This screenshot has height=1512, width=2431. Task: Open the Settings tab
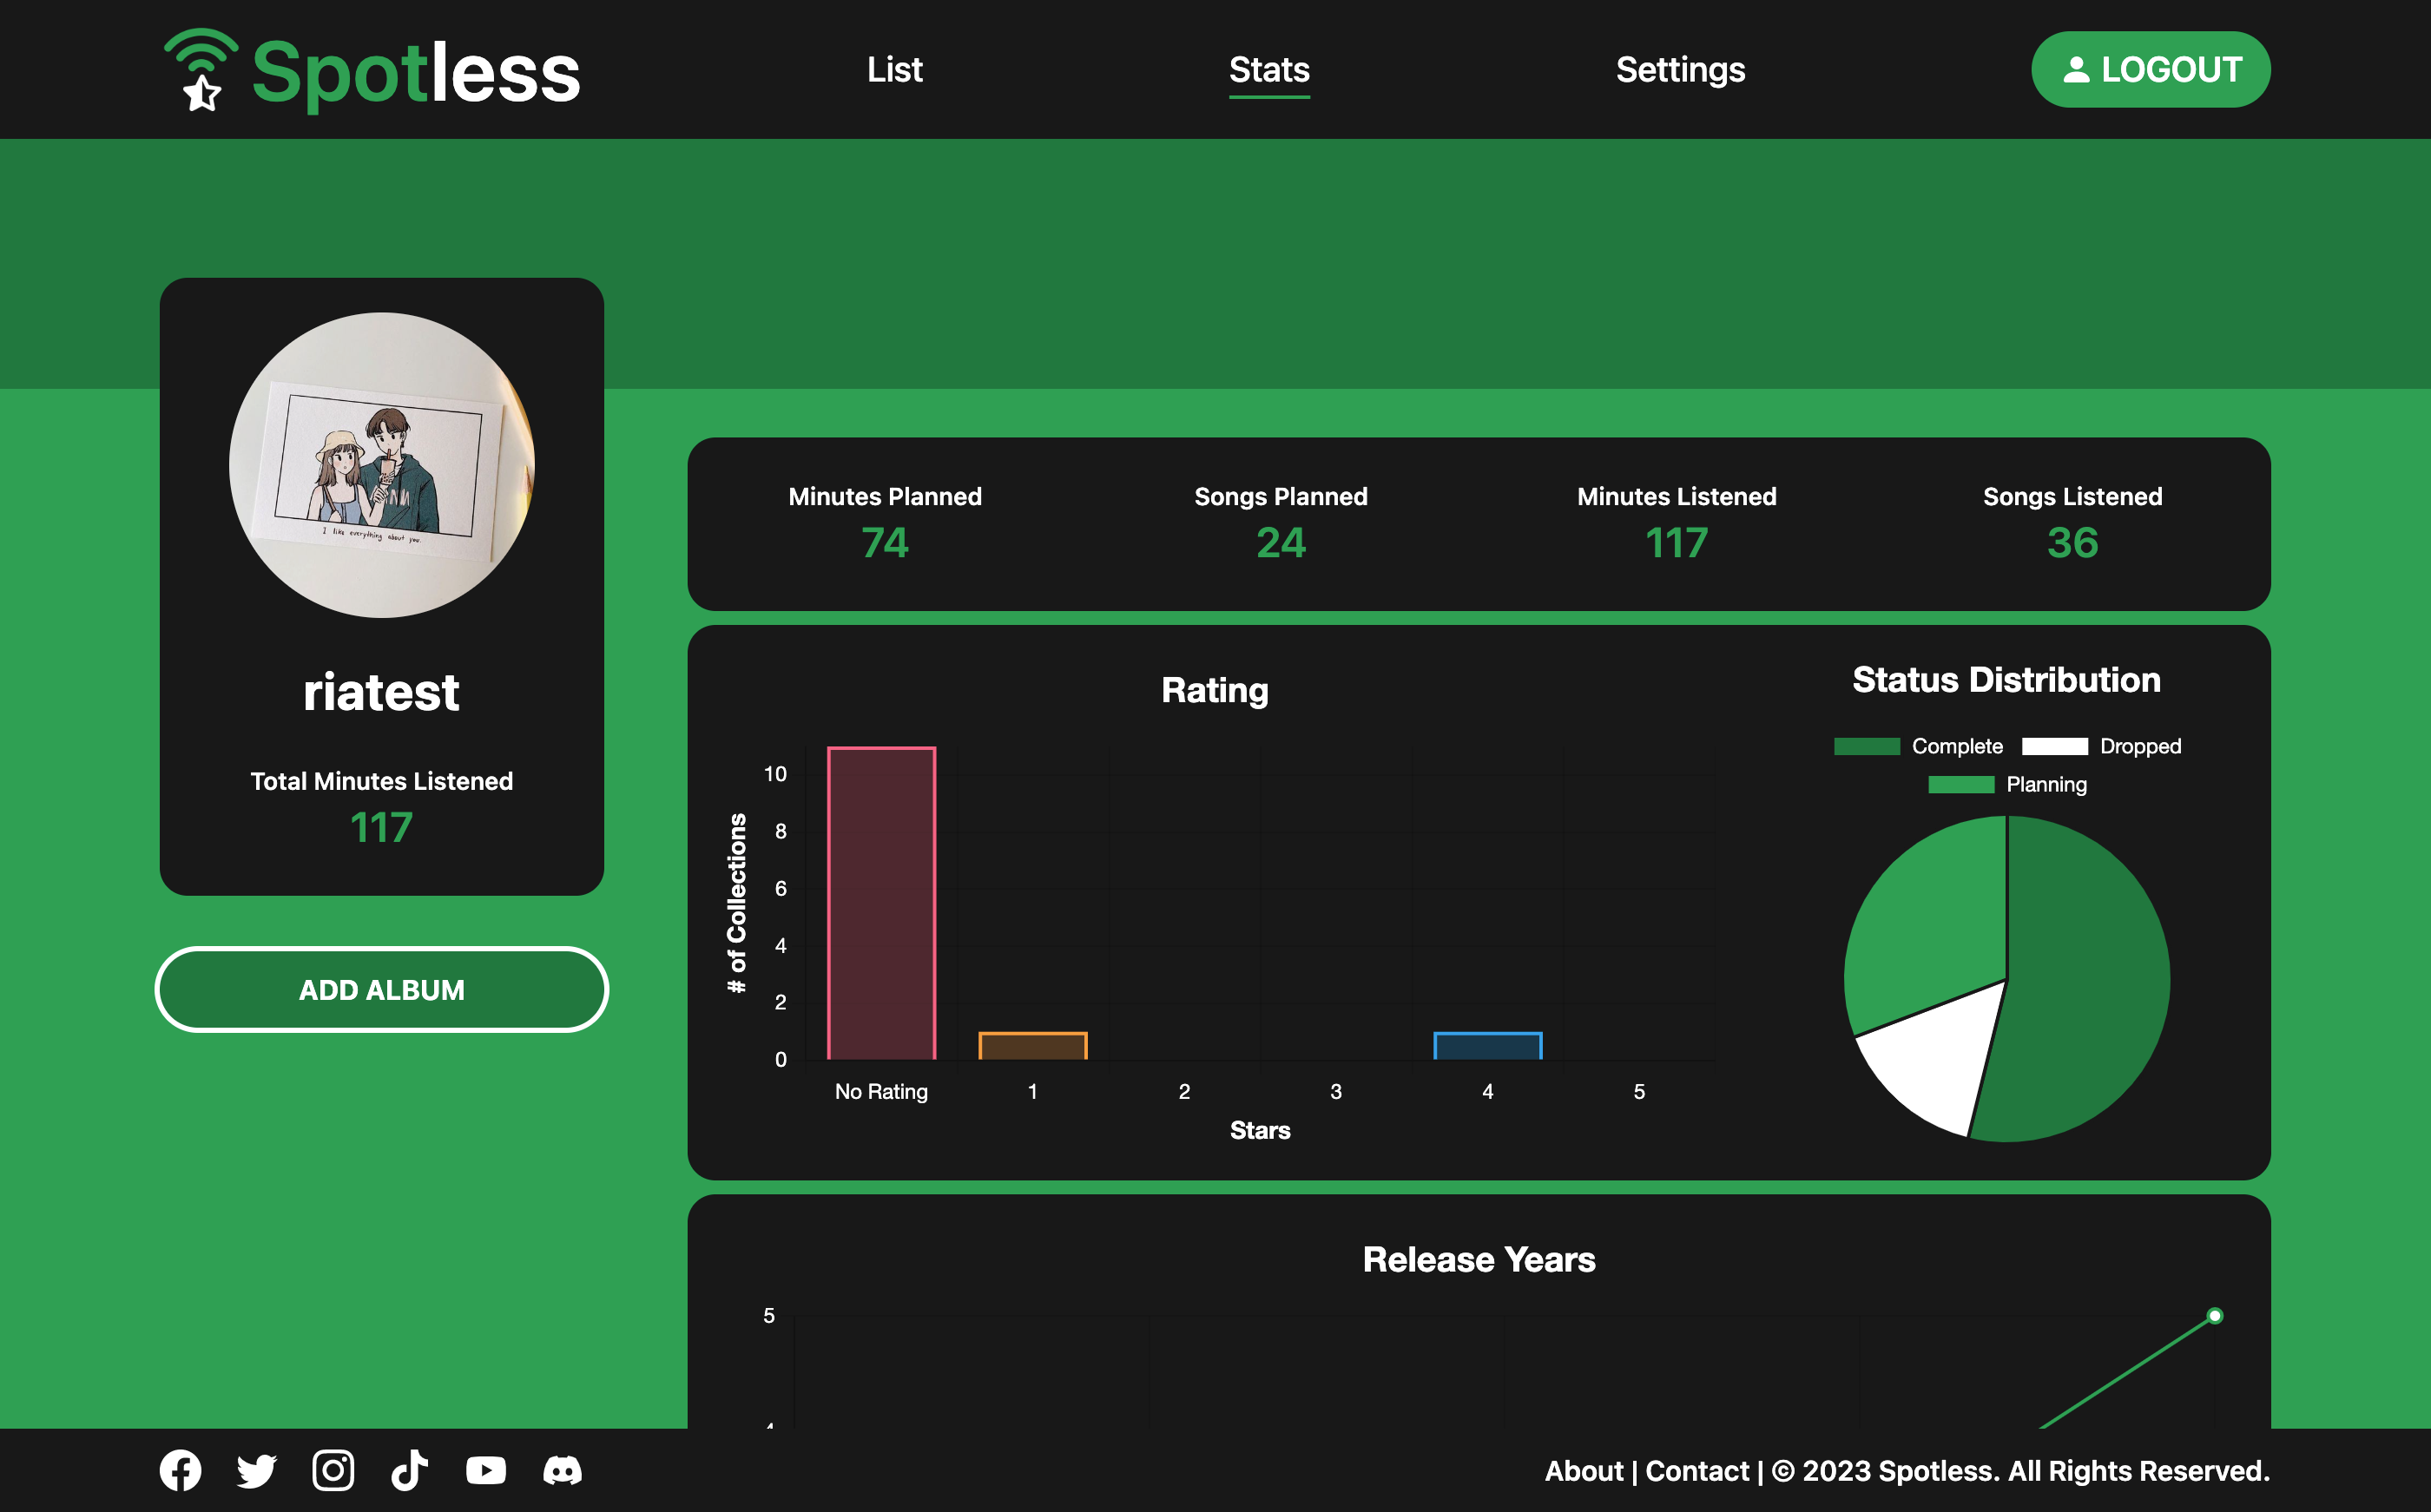click(1680, 70)
